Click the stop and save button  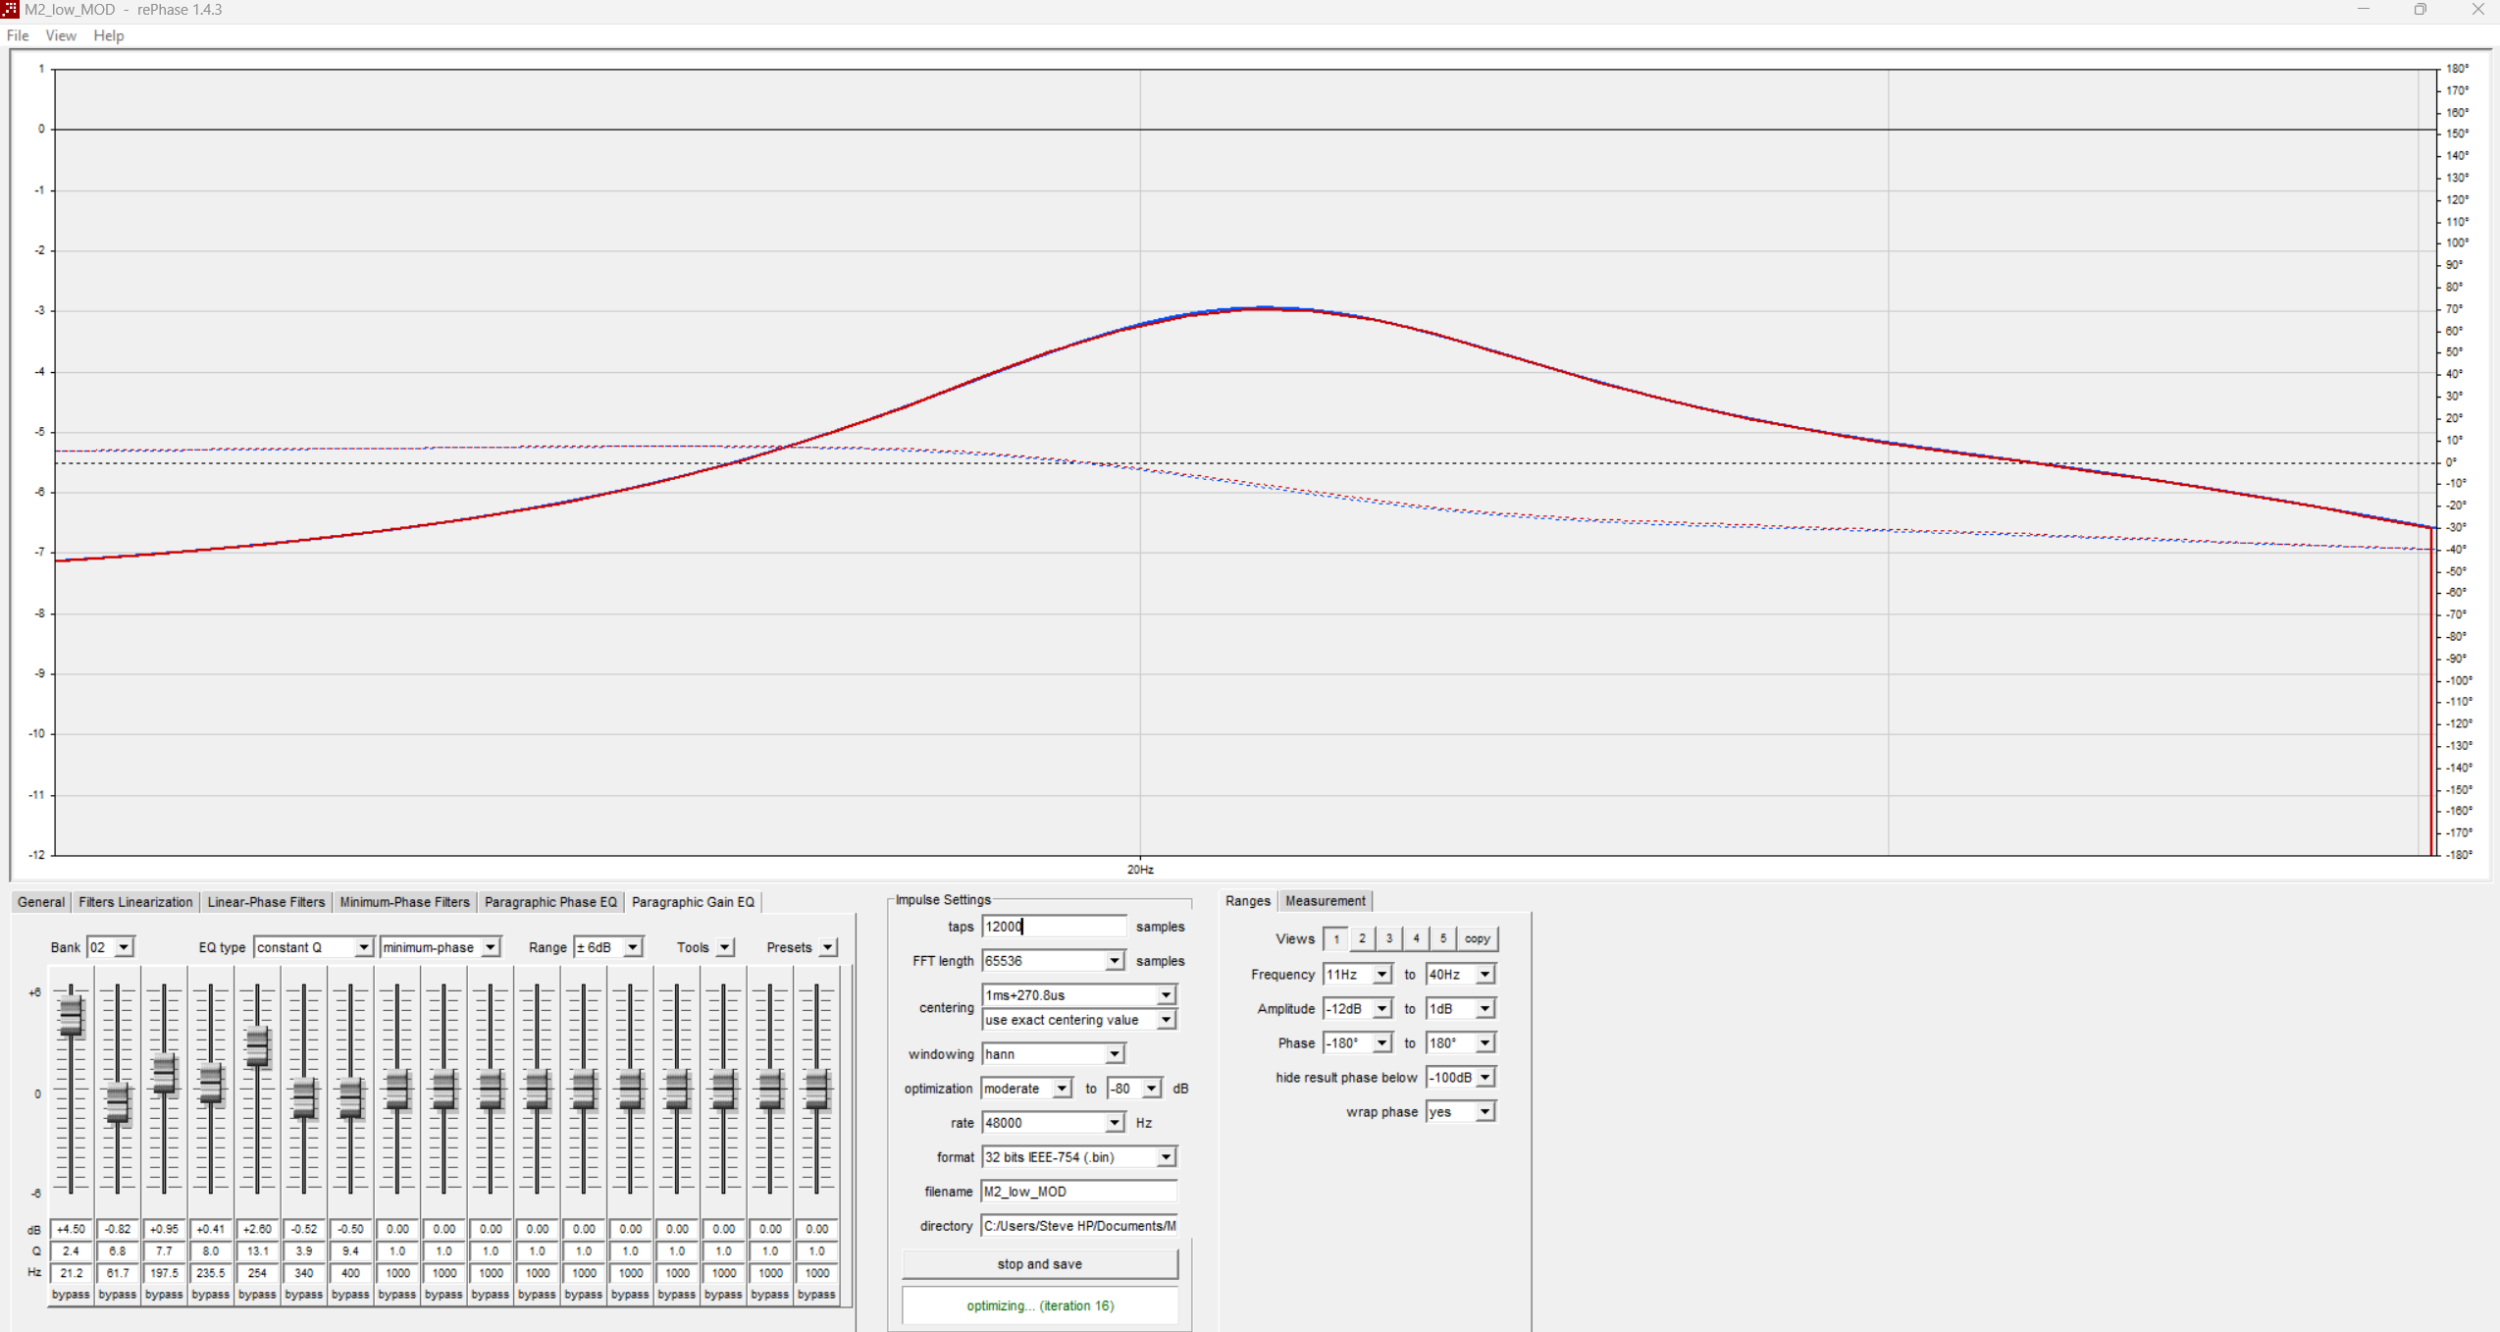(x=1040, y=1264)
